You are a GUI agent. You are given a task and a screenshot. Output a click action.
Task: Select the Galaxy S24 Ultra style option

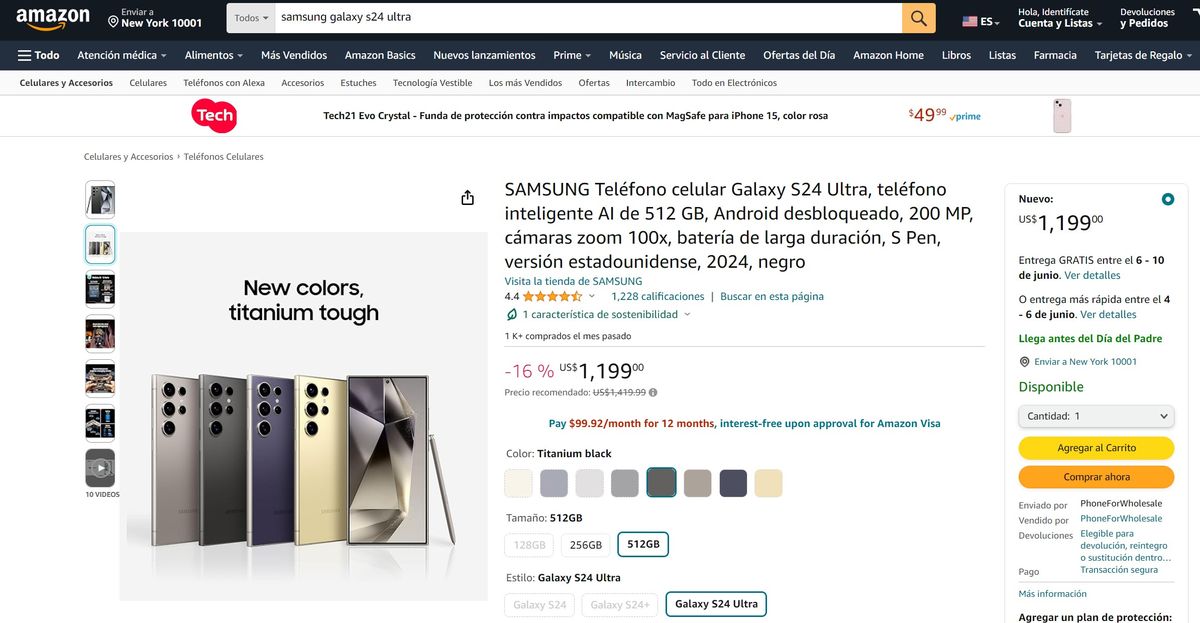pyautogui.click(x=716, y=604)
